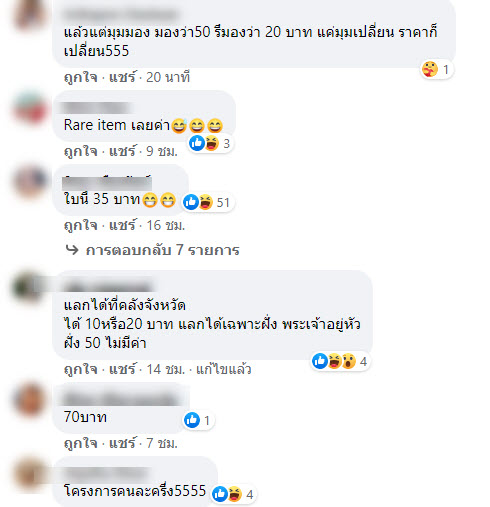
Task: Expand การตอบกลับ 7 รายการ replies
Action: [x=162, y=250]
